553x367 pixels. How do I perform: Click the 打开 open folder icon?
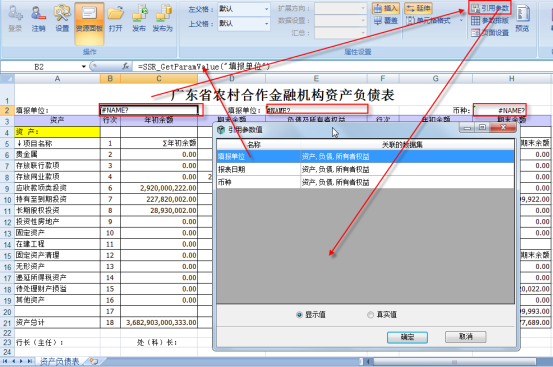[x=116, y=18]
